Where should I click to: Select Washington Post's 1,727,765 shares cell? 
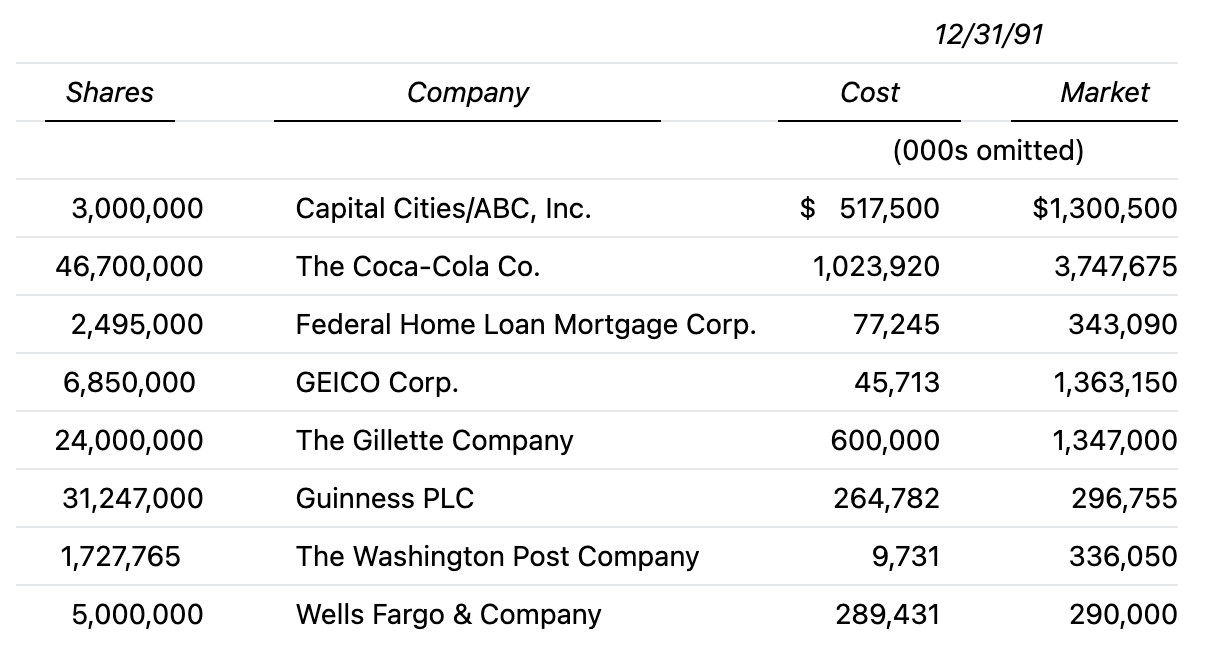(x=121, y=557)
